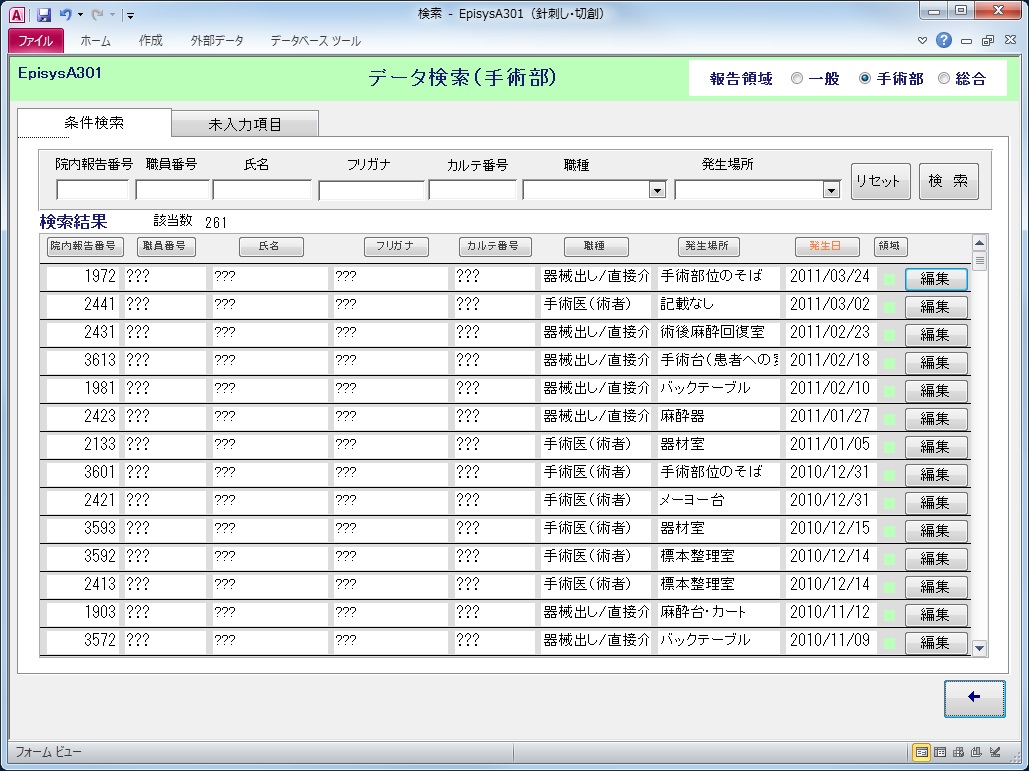Collapse the ribbon using the chevron icon
This screenshot has height=771, width=1029.
click(922, 41)
